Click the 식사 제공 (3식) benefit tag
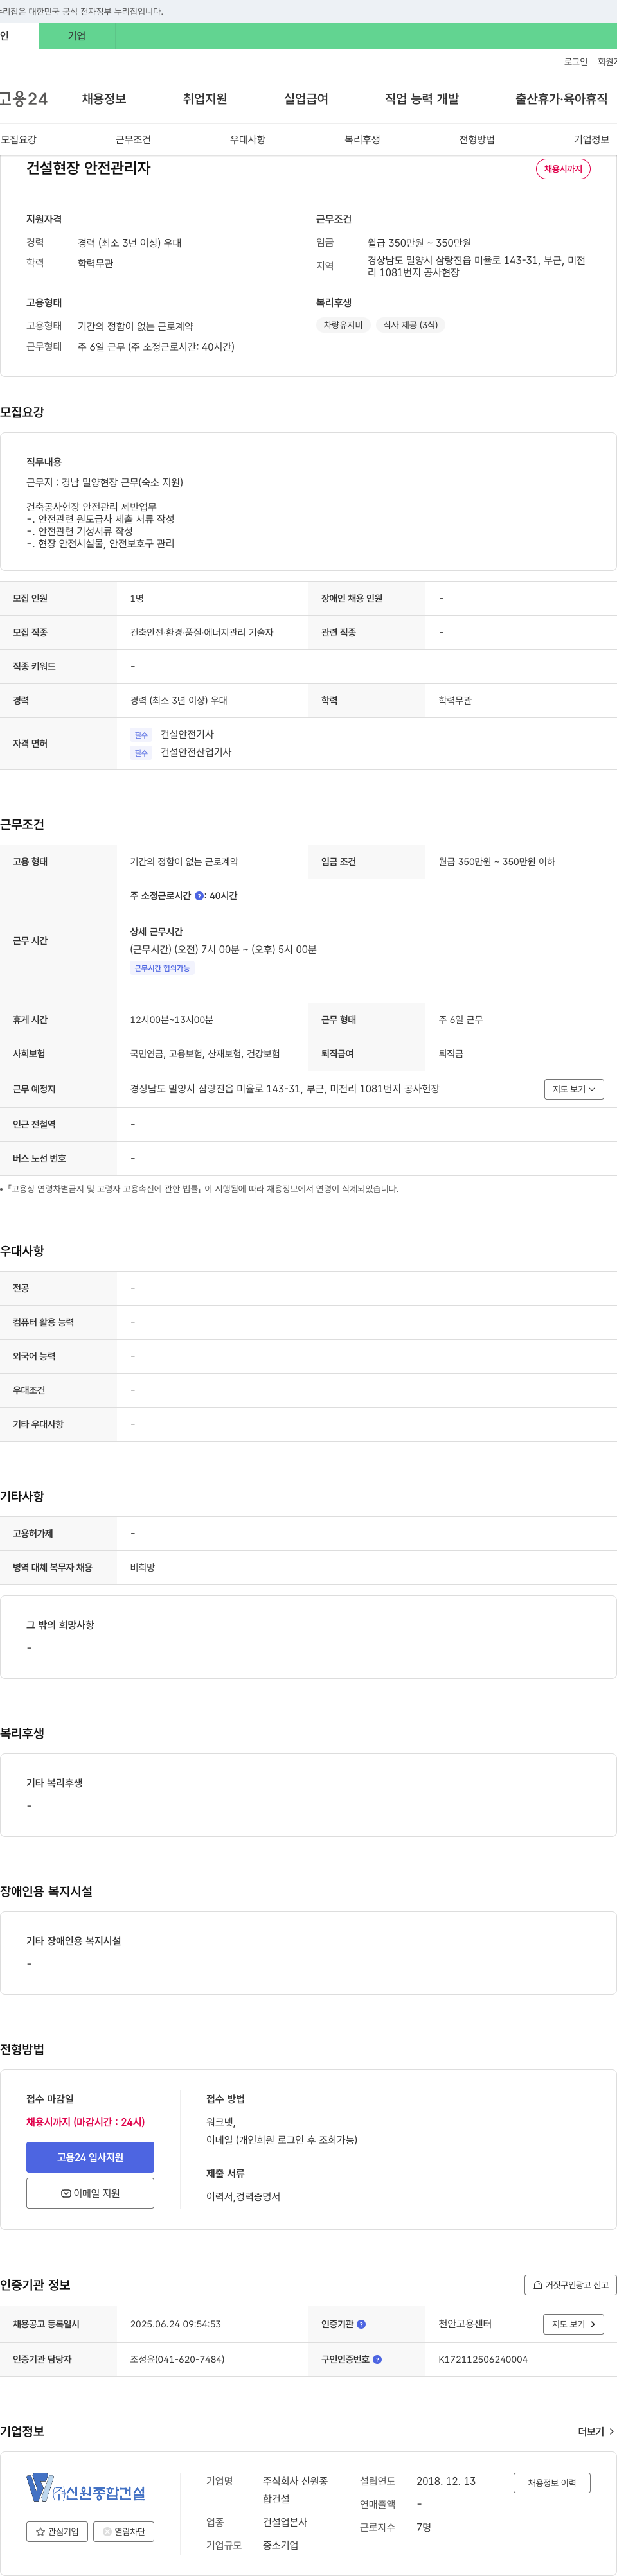Image resolution: width=617 pixels, height=2576 pixels. click(x=410, y=325)
